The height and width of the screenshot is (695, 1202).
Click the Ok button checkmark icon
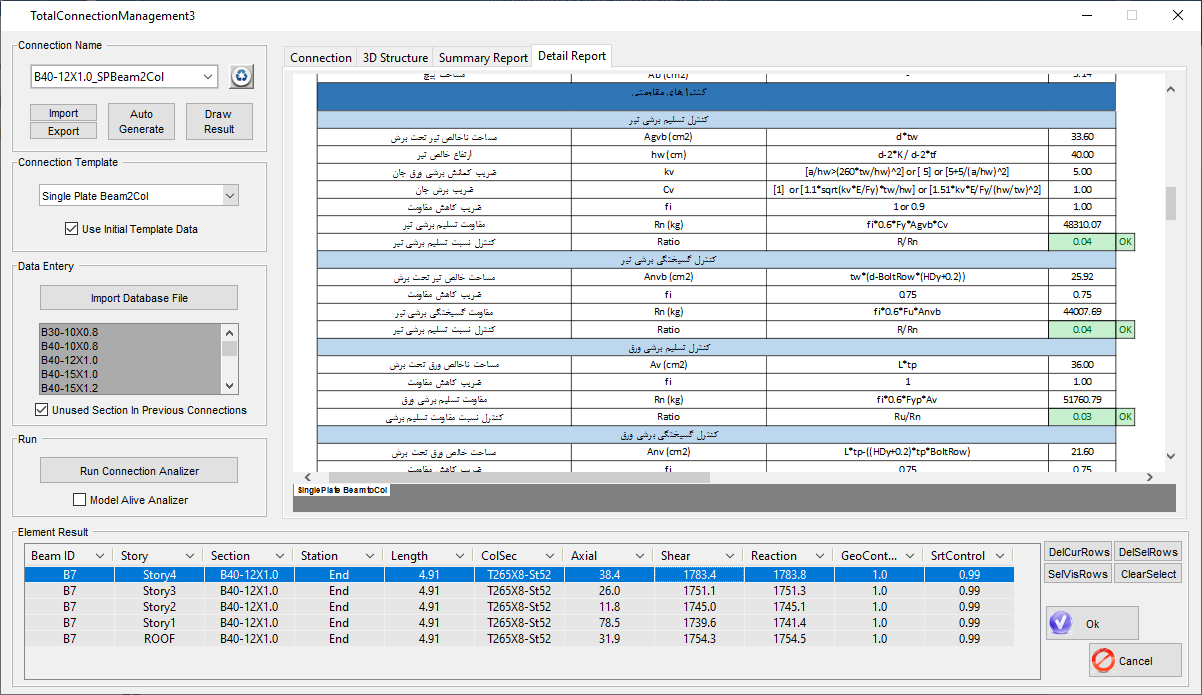pos(1061,623)
